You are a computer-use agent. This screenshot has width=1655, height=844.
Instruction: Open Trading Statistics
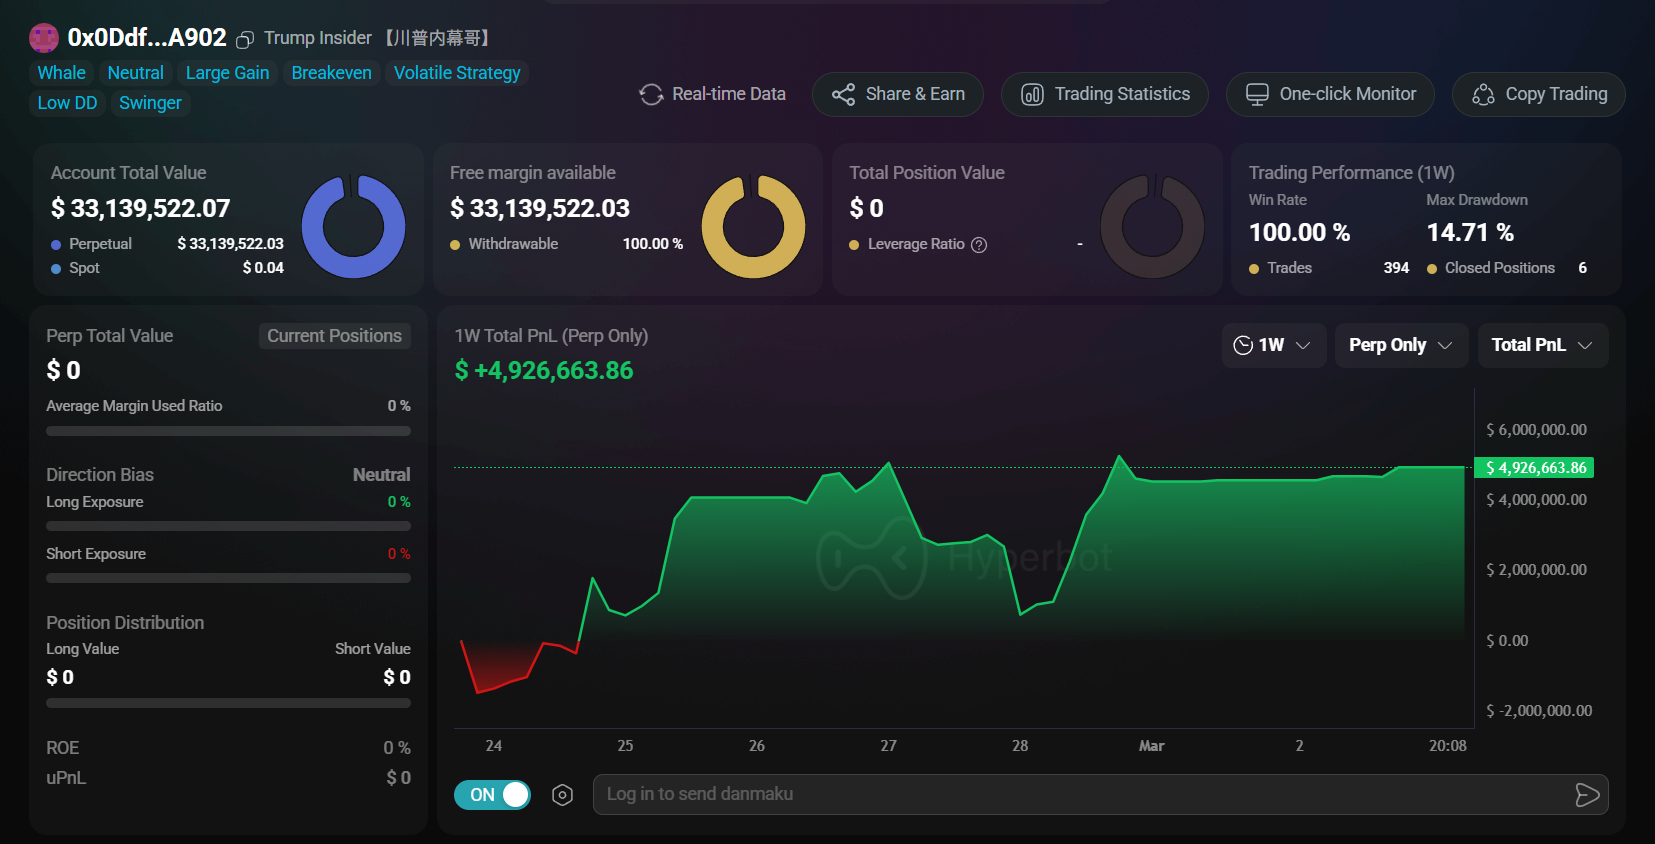[x=1105, y=94]
